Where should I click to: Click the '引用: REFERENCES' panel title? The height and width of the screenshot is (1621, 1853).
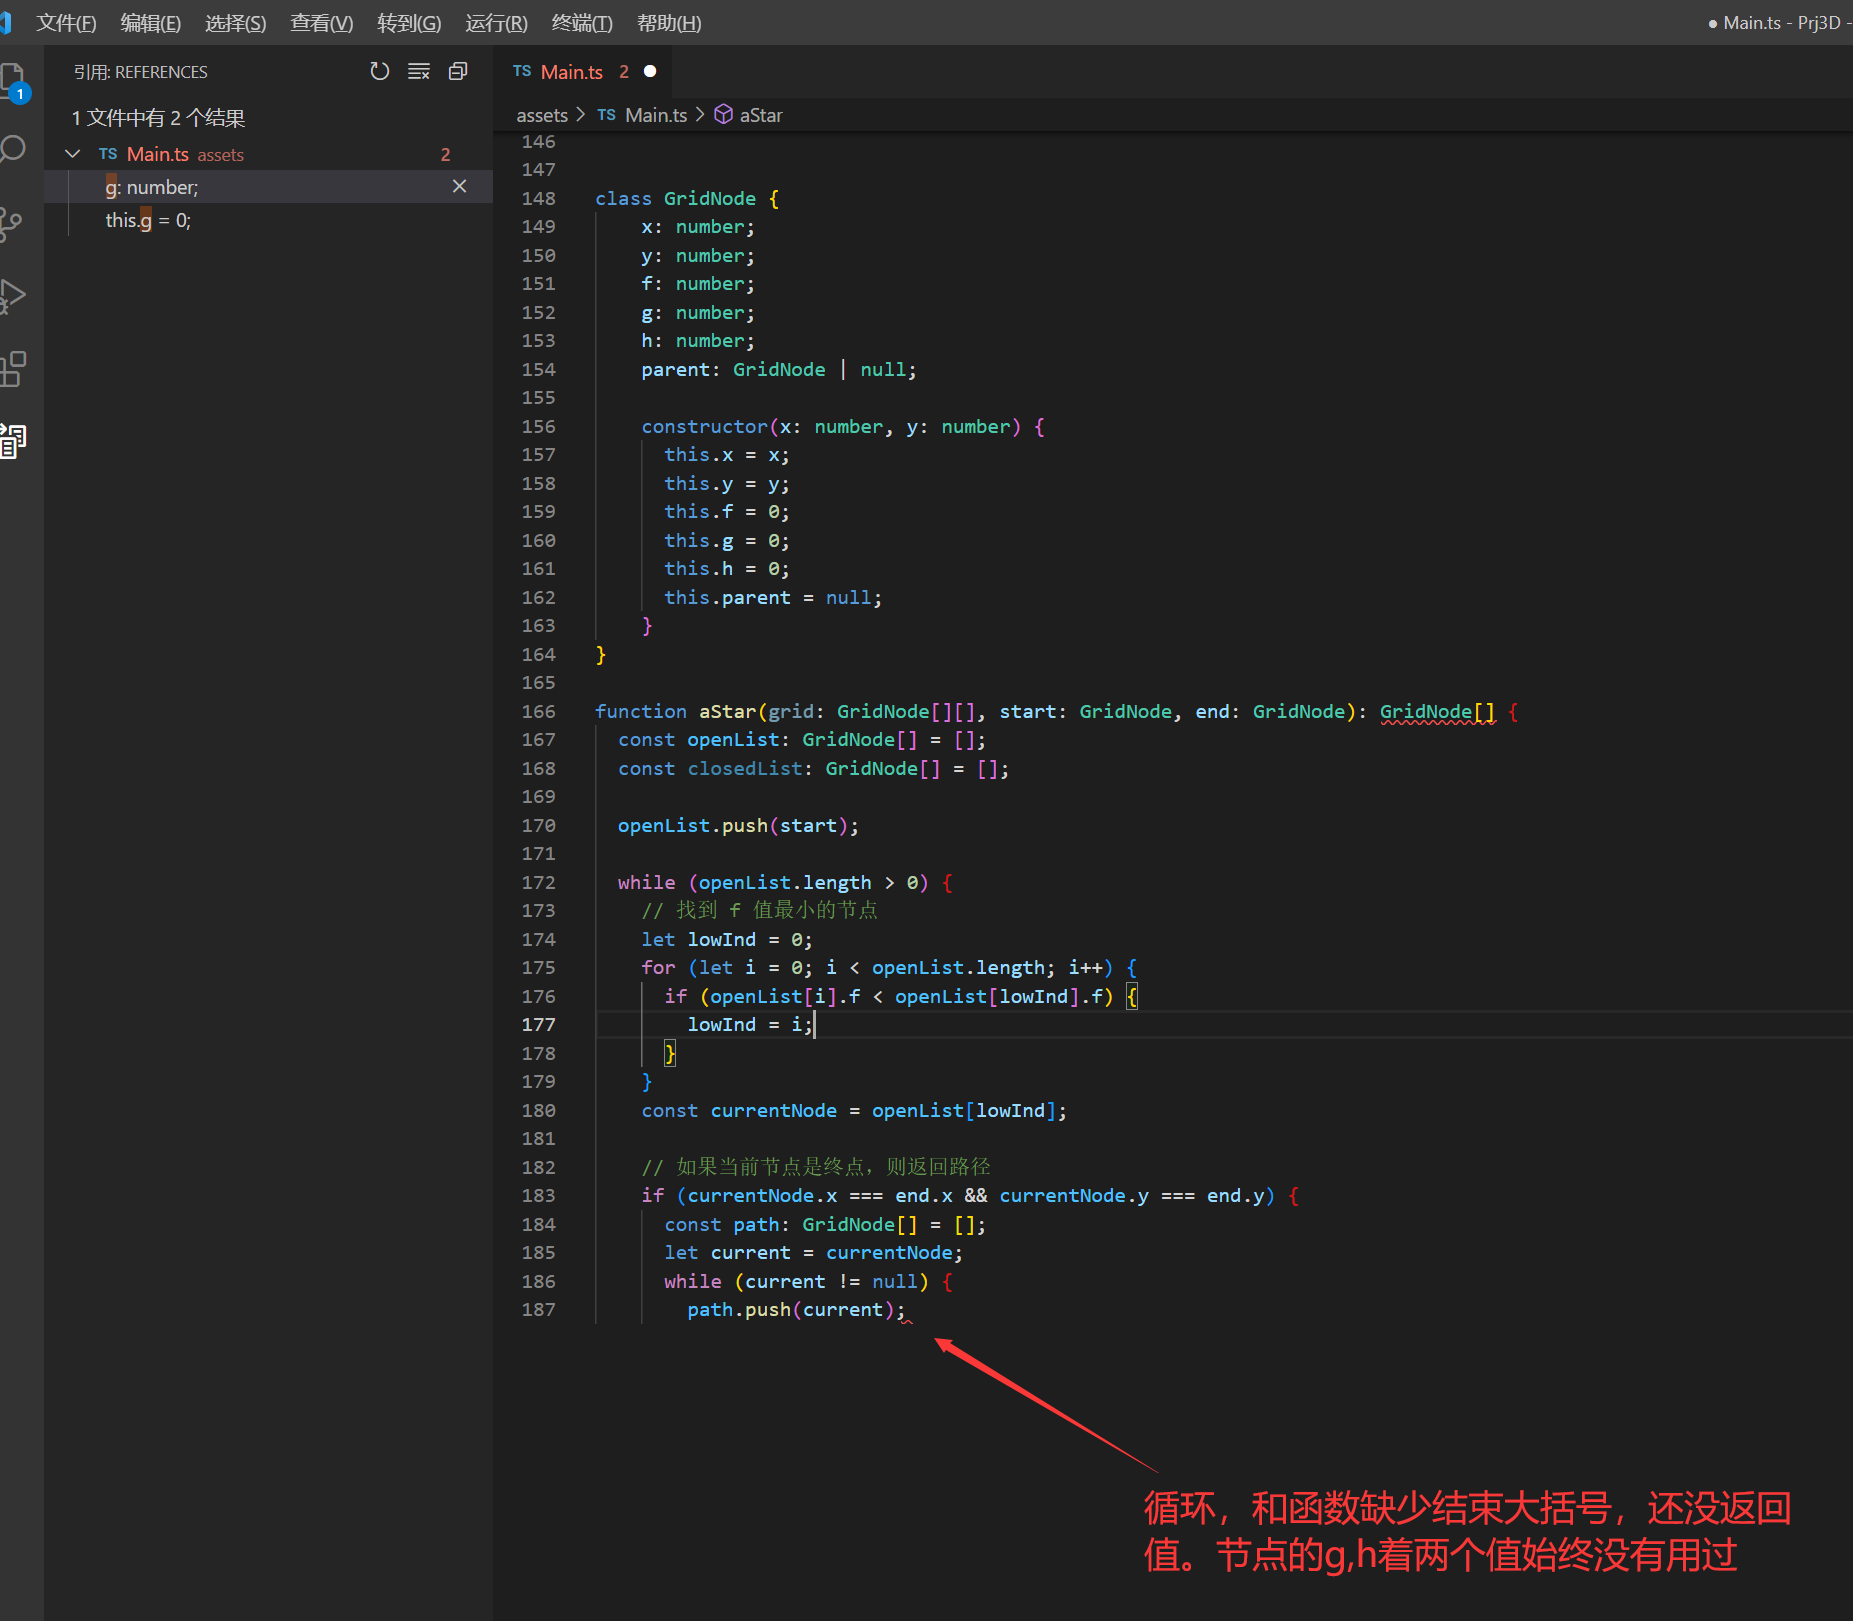point(141,72)
